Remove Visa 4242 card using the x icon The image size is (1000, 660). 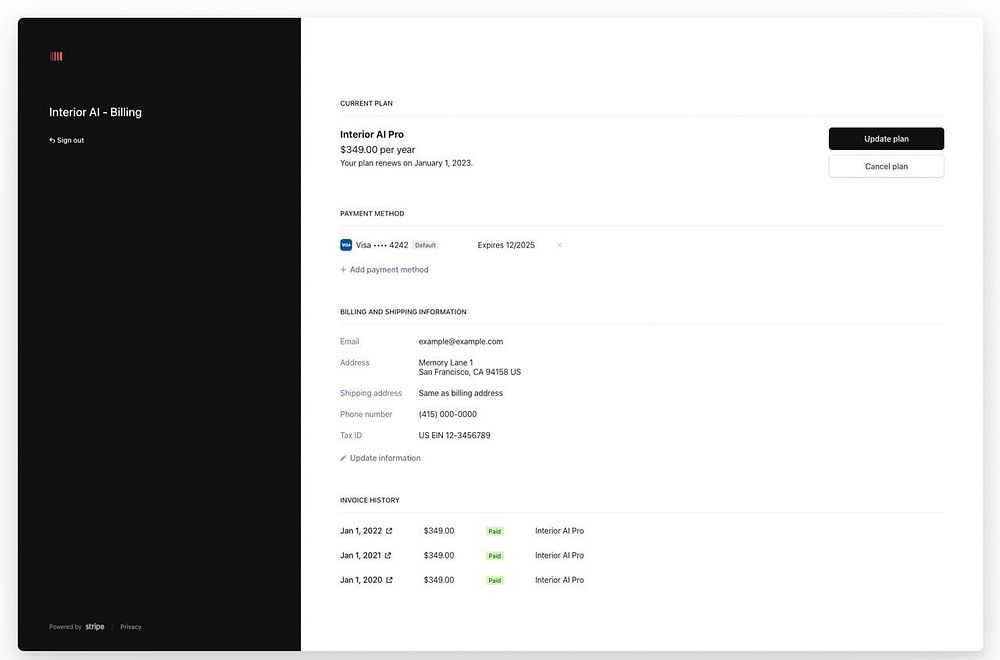click(559, 245)
